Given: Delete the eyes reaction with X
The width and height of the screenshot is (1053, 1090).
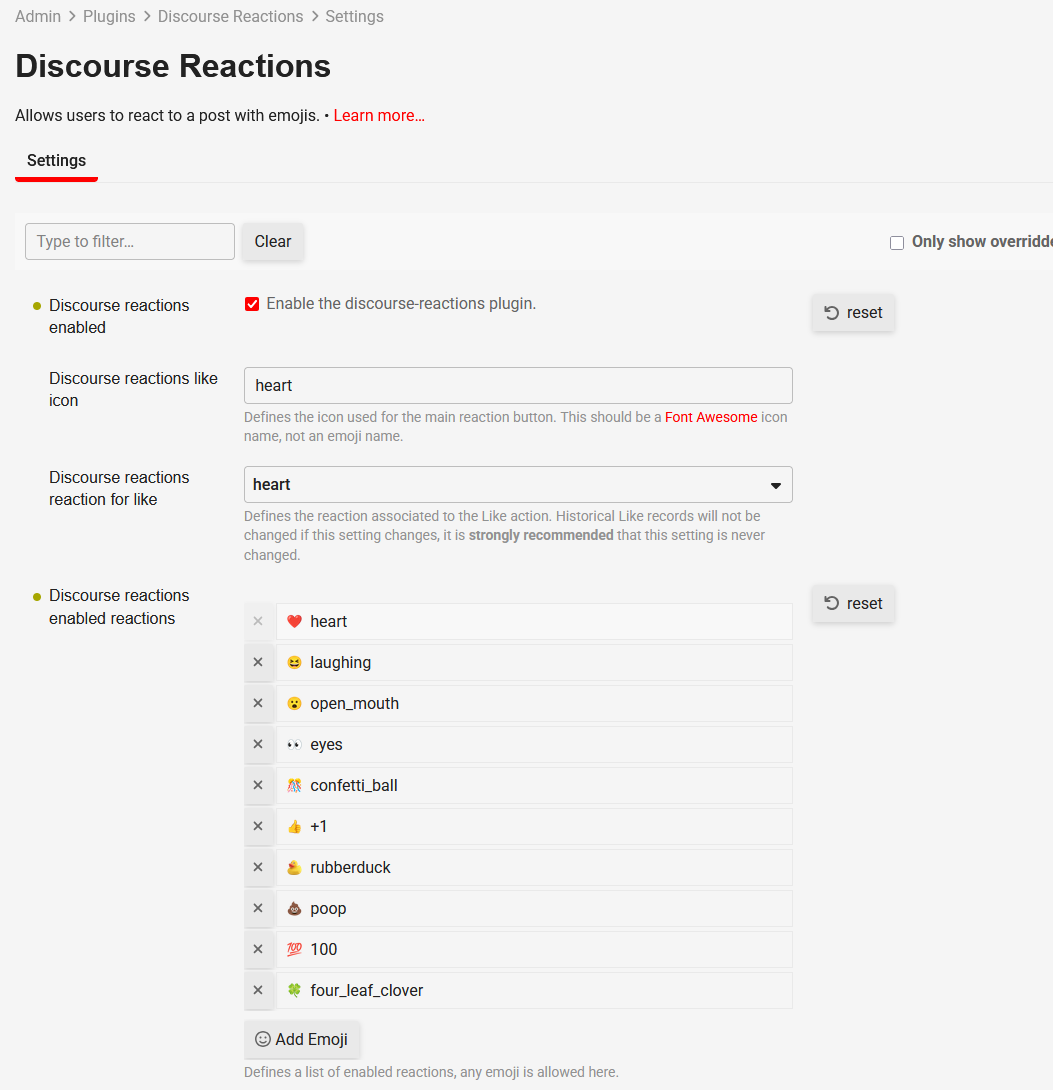Looking at the screenshot, I should tap(258, 744).
